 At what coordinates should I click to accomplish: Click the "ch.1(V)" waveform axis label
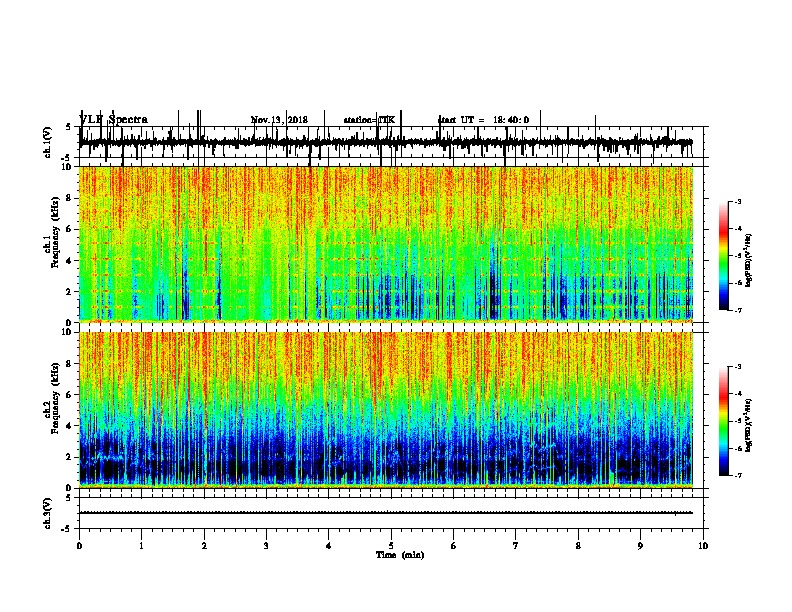tap(48, 142)
